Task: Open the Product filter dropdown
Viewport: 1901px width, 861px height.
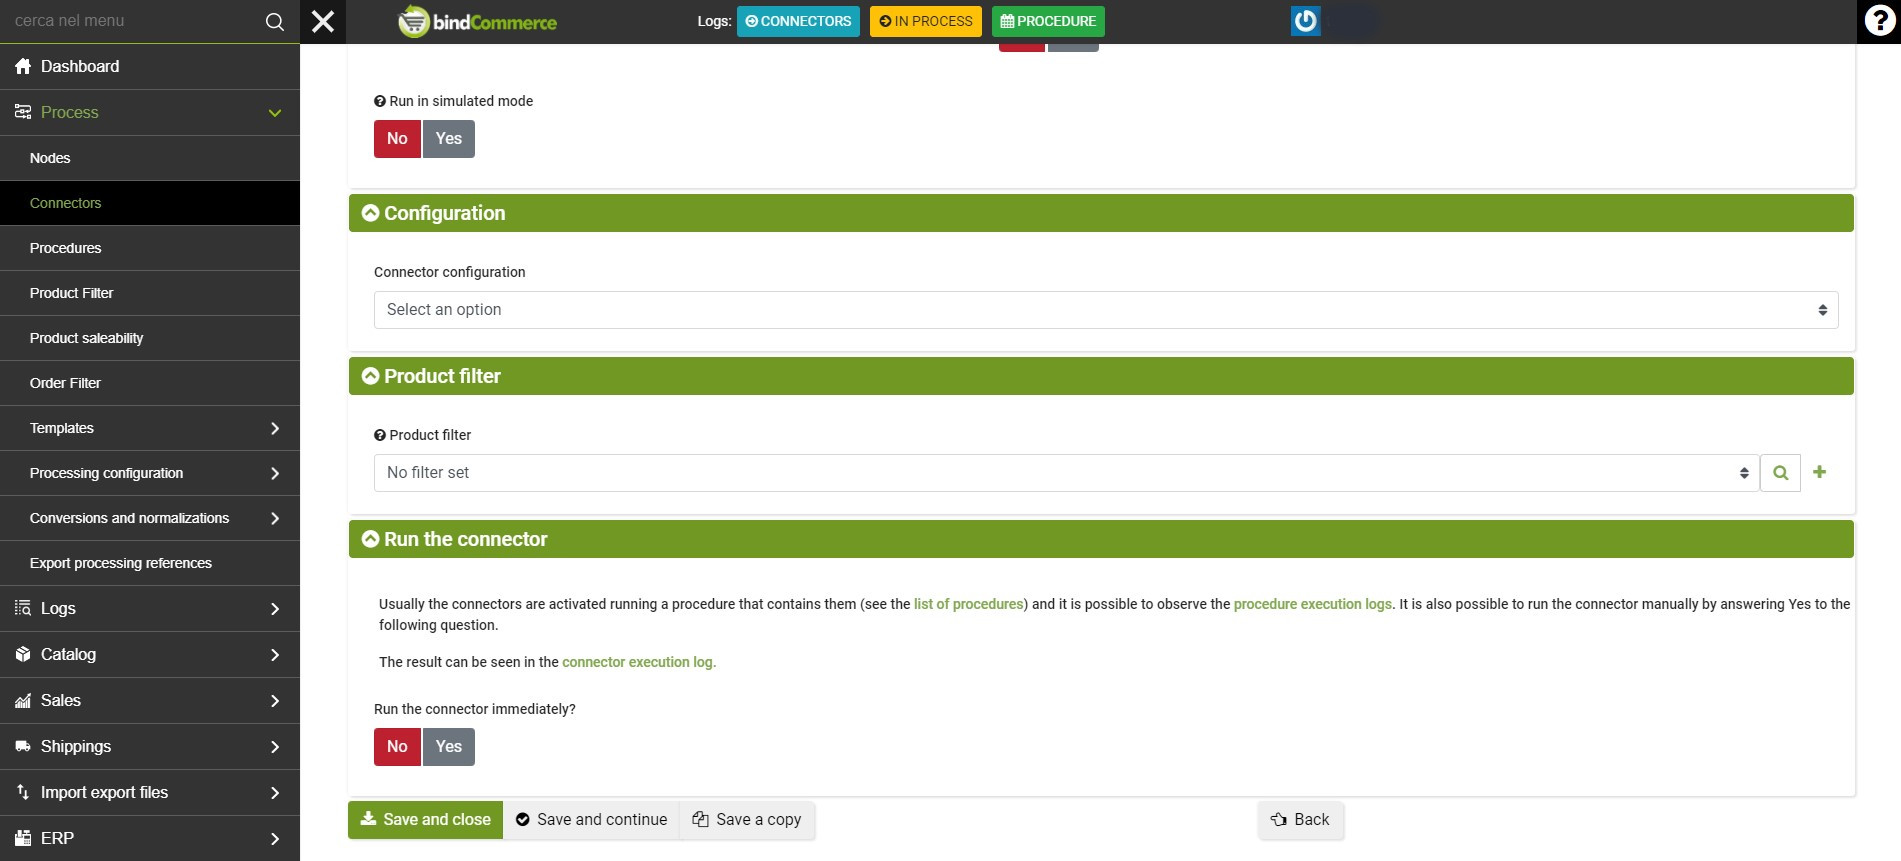Action: pyautogui.click(x=1066, y=473)
